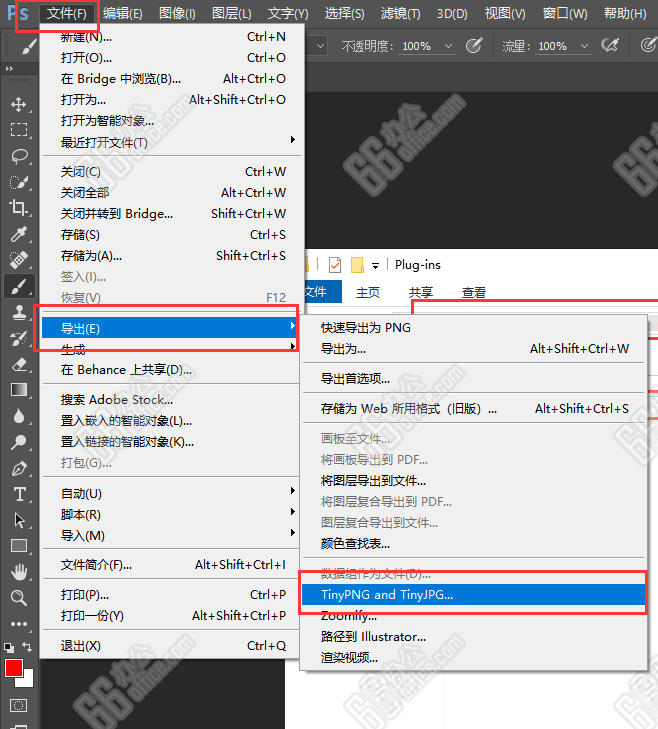Select the Rectangular Marquee tool
Image resolution: width=658 pixels, height=729 pixels.
[19, 130]
